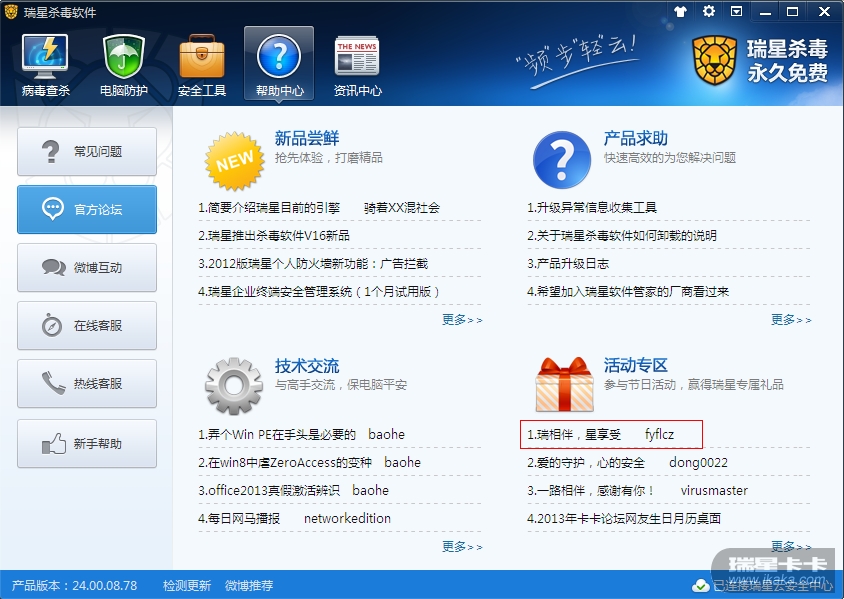Open post 弄个Win PE在手头是必要的
Image resolution: width=844 pixels, height=599 pixels.
point(277,434)
